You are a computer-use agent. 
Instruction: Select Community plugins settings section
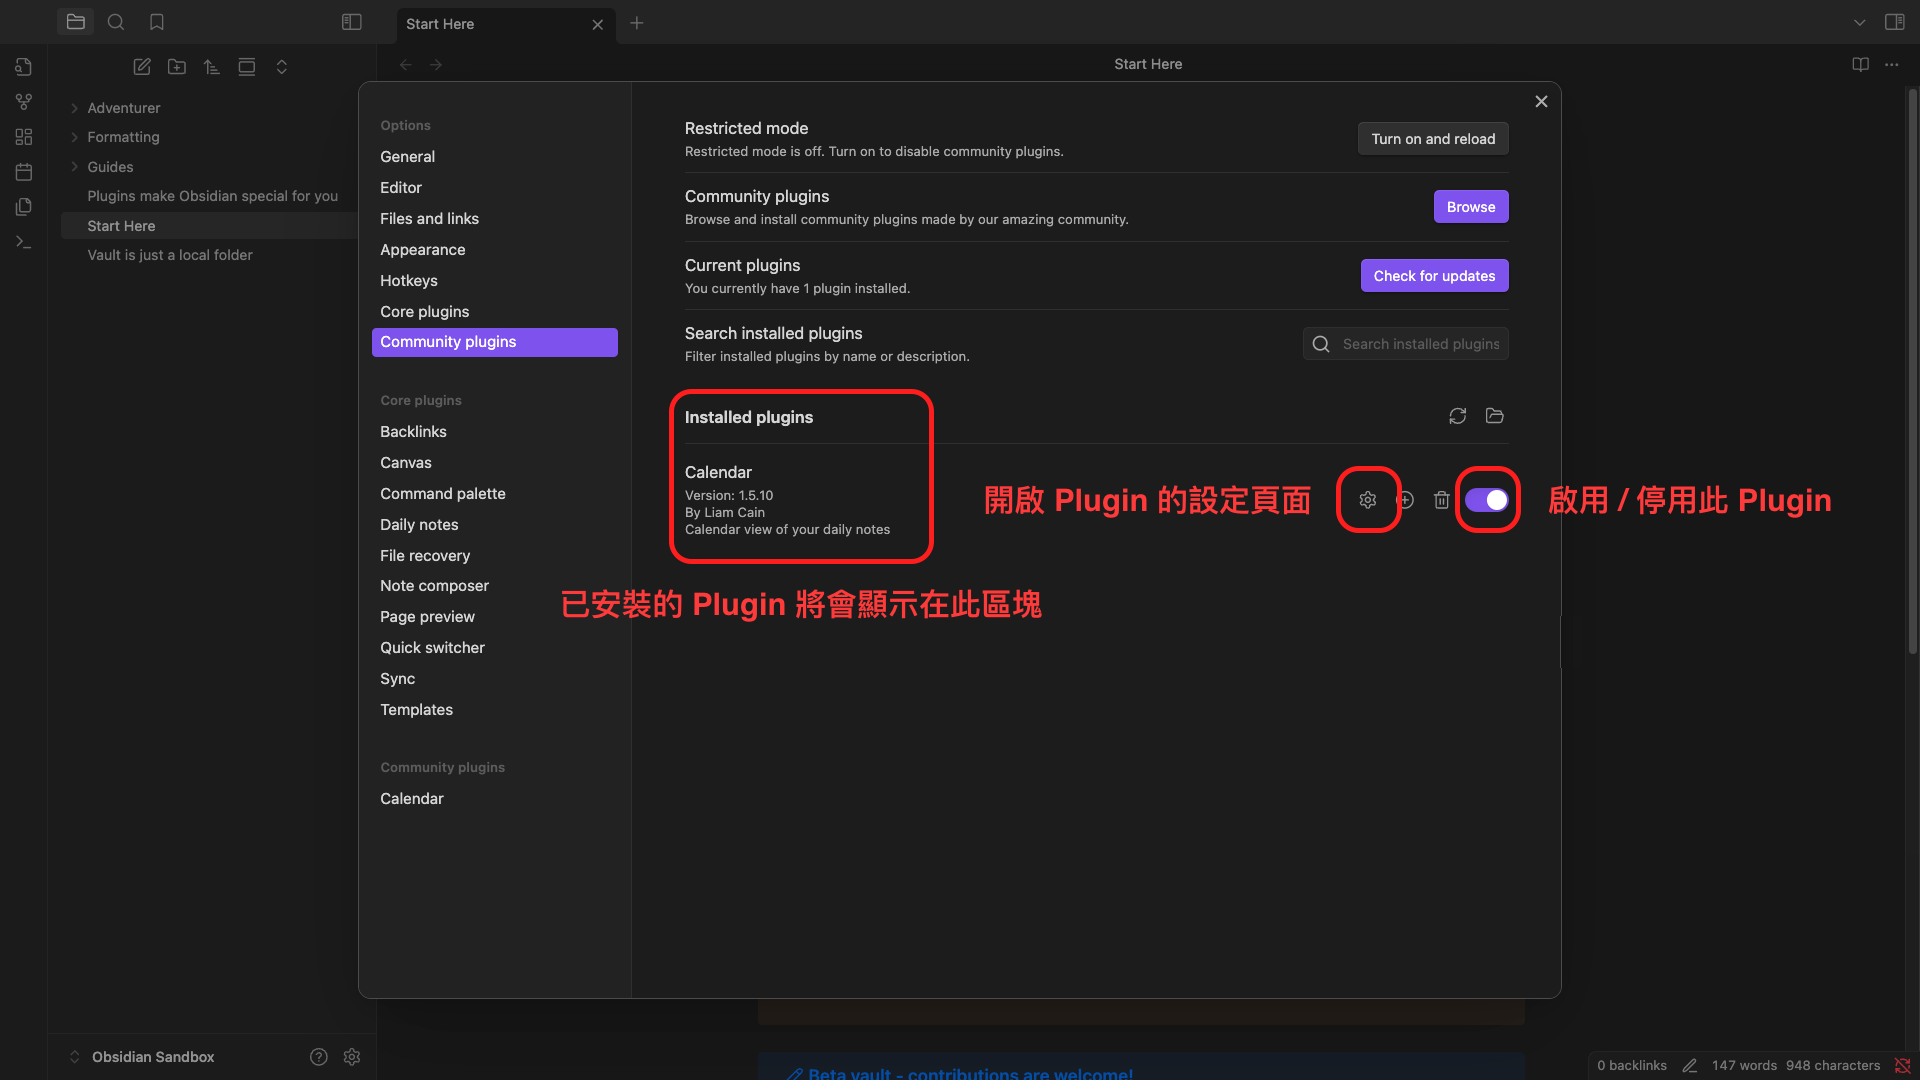(x=495, y=342)
